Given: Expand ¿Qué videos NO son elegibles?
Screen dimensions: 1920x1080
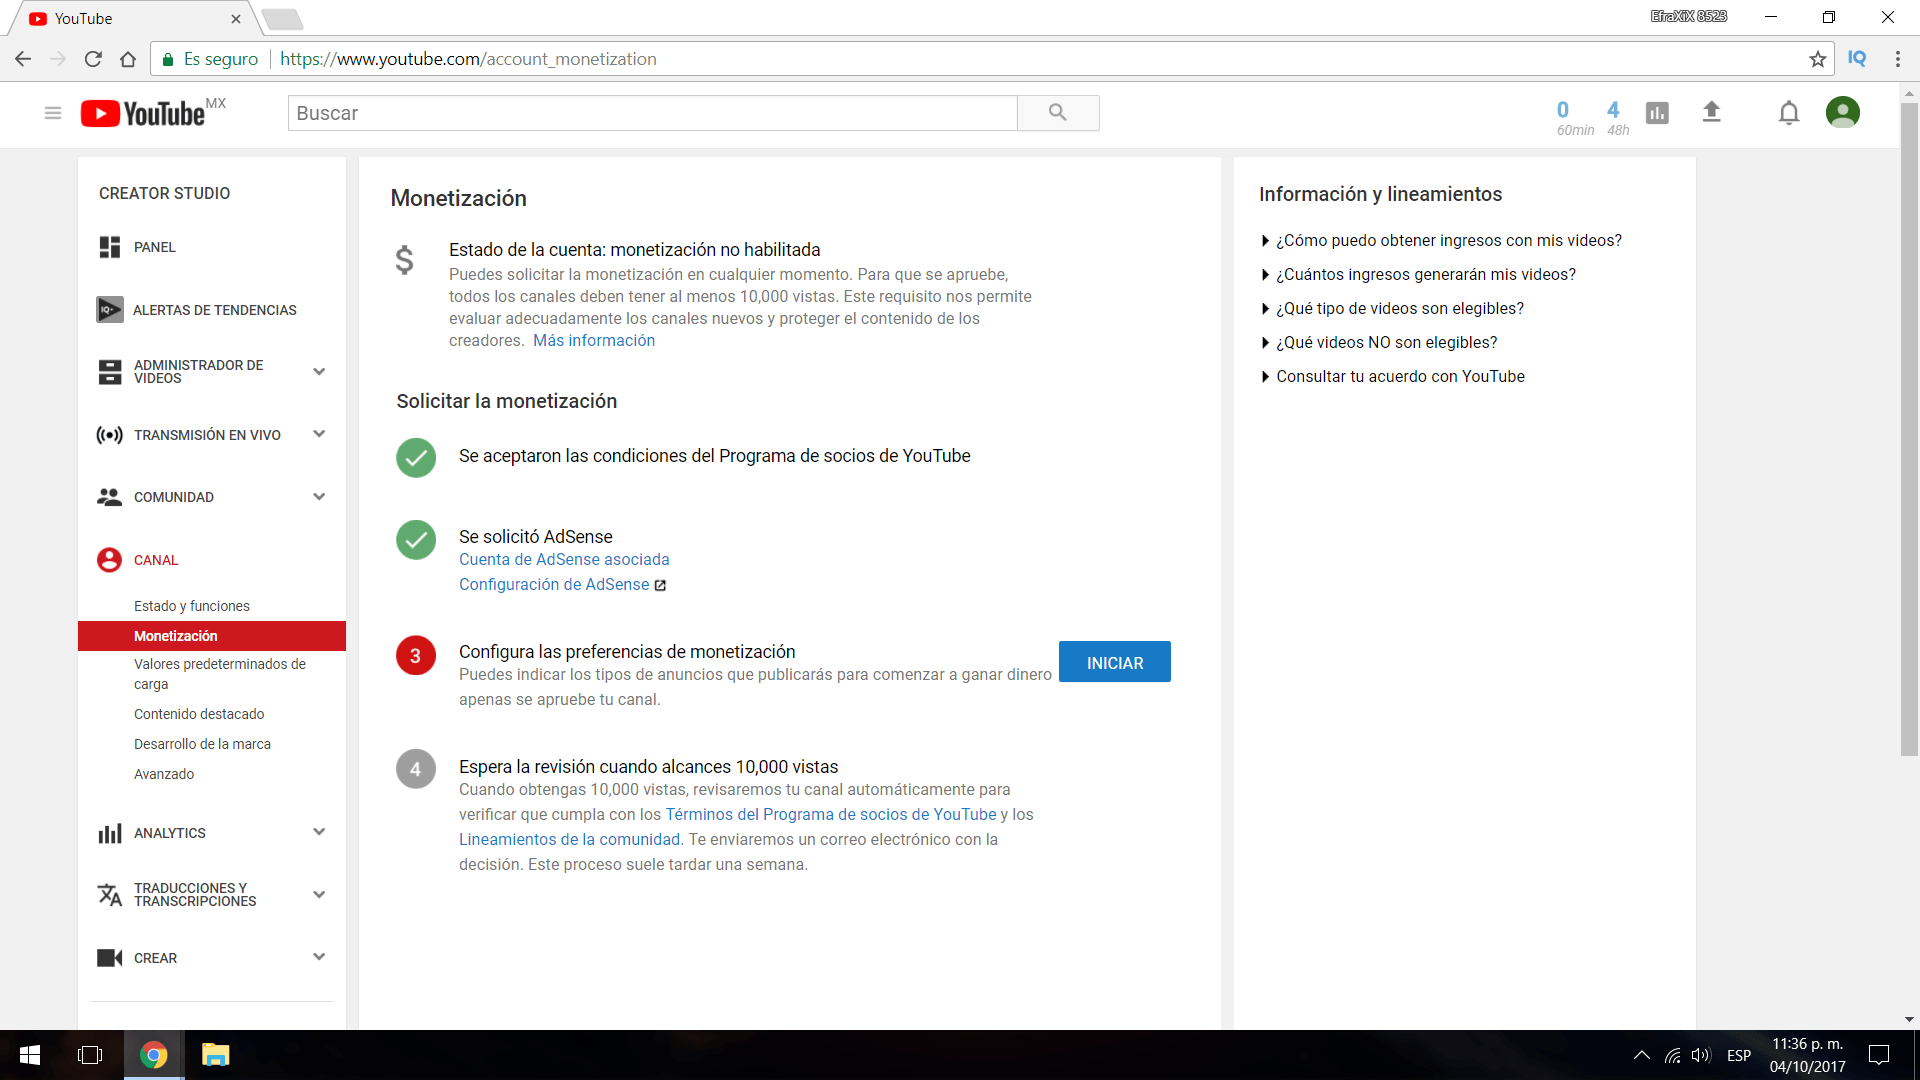Looking at the screenshot, I should click(x=1379, y=343).
